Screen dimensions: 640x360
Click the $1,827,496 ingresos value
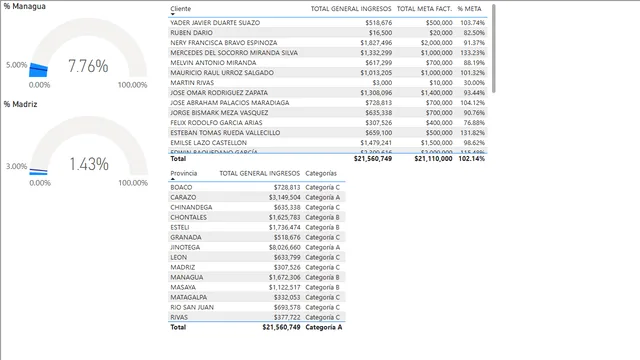click(376, 42)
